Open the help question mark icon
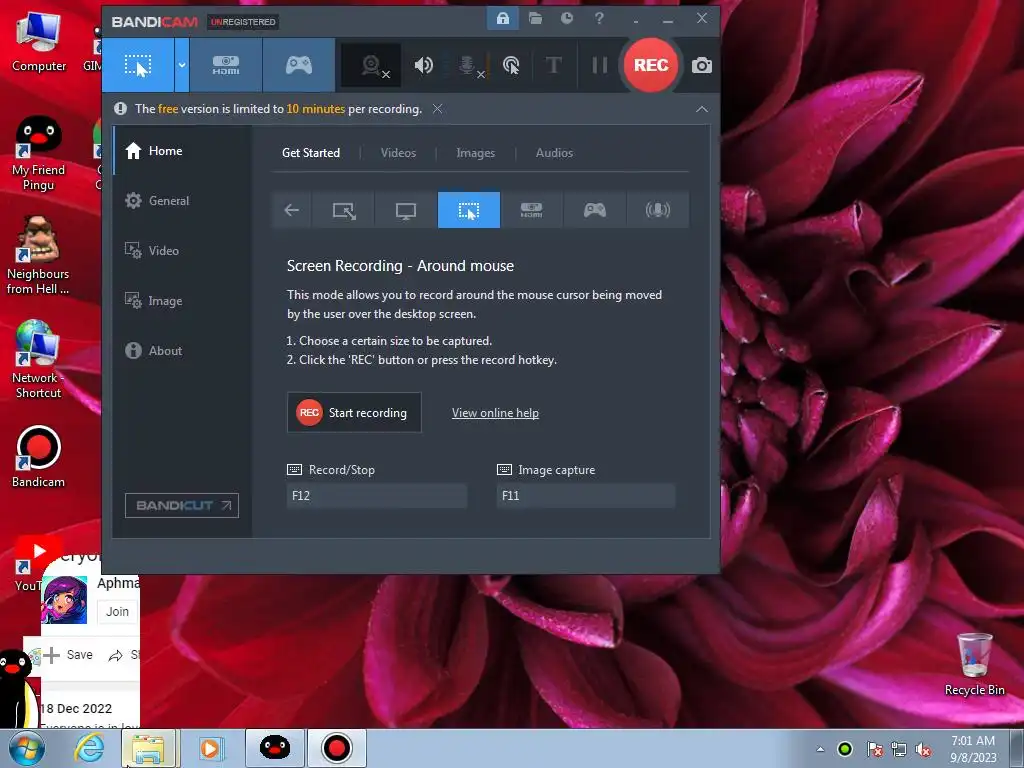The height and width of the screenshot is (768, 1024). [x=599, y=18]
